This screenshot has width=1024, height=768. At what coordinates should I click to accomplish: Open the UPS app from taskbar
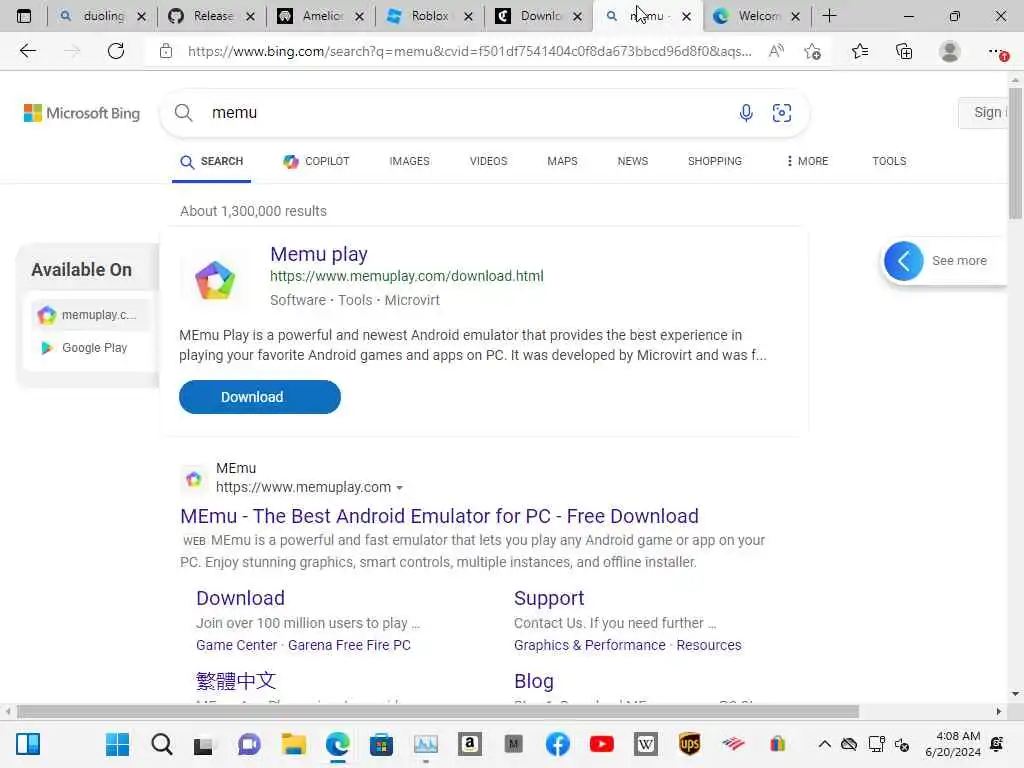click(x=690, y=744)
